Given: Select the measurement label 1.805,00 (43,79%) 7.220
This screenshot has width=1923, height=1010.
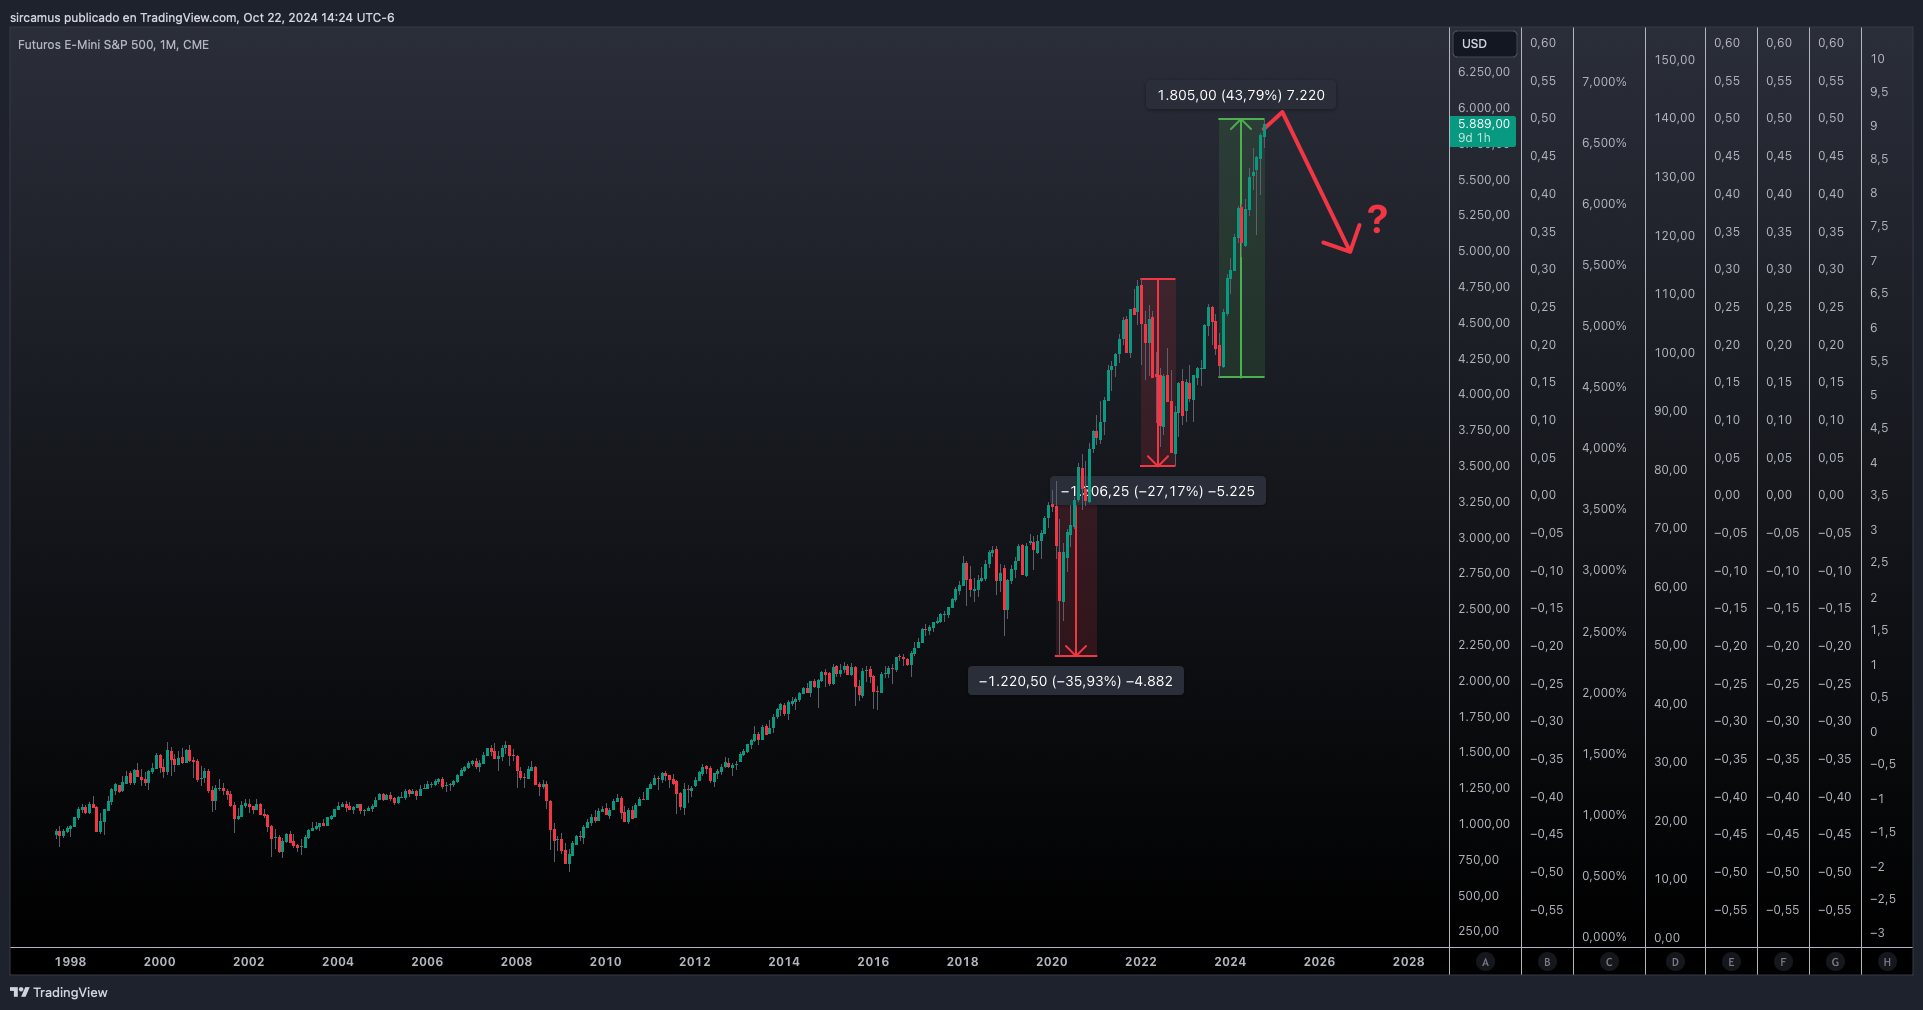Looking at the screenshot, I should (1241, 95).
